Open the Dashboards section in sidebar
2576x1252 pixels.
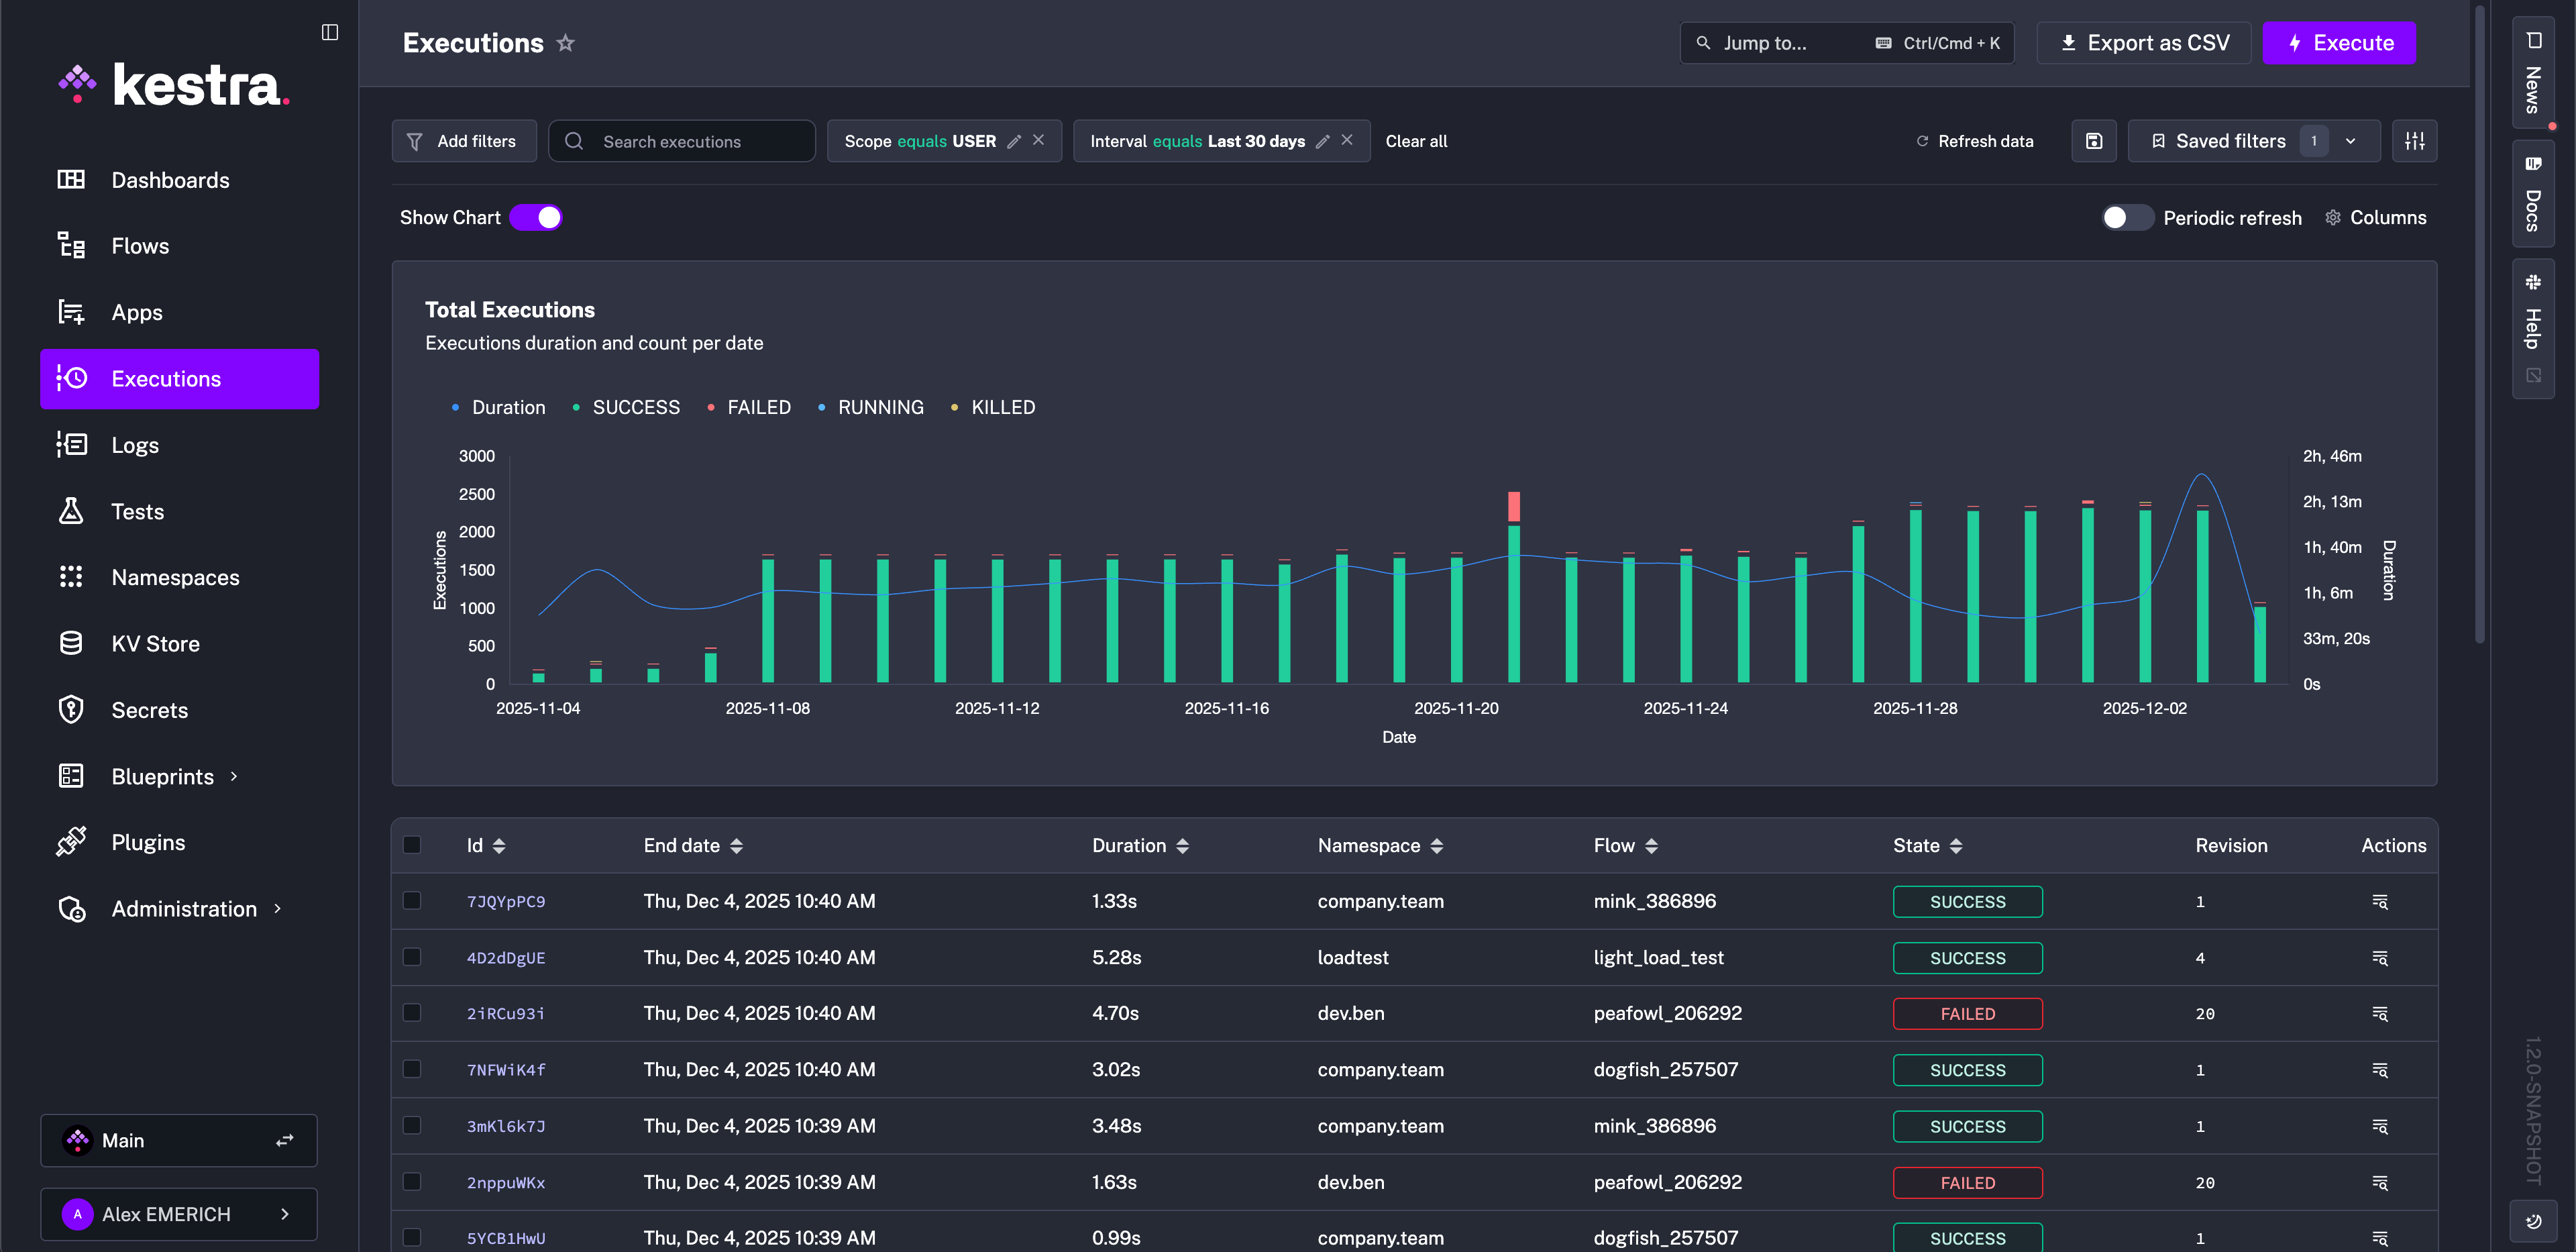[170, 180]
